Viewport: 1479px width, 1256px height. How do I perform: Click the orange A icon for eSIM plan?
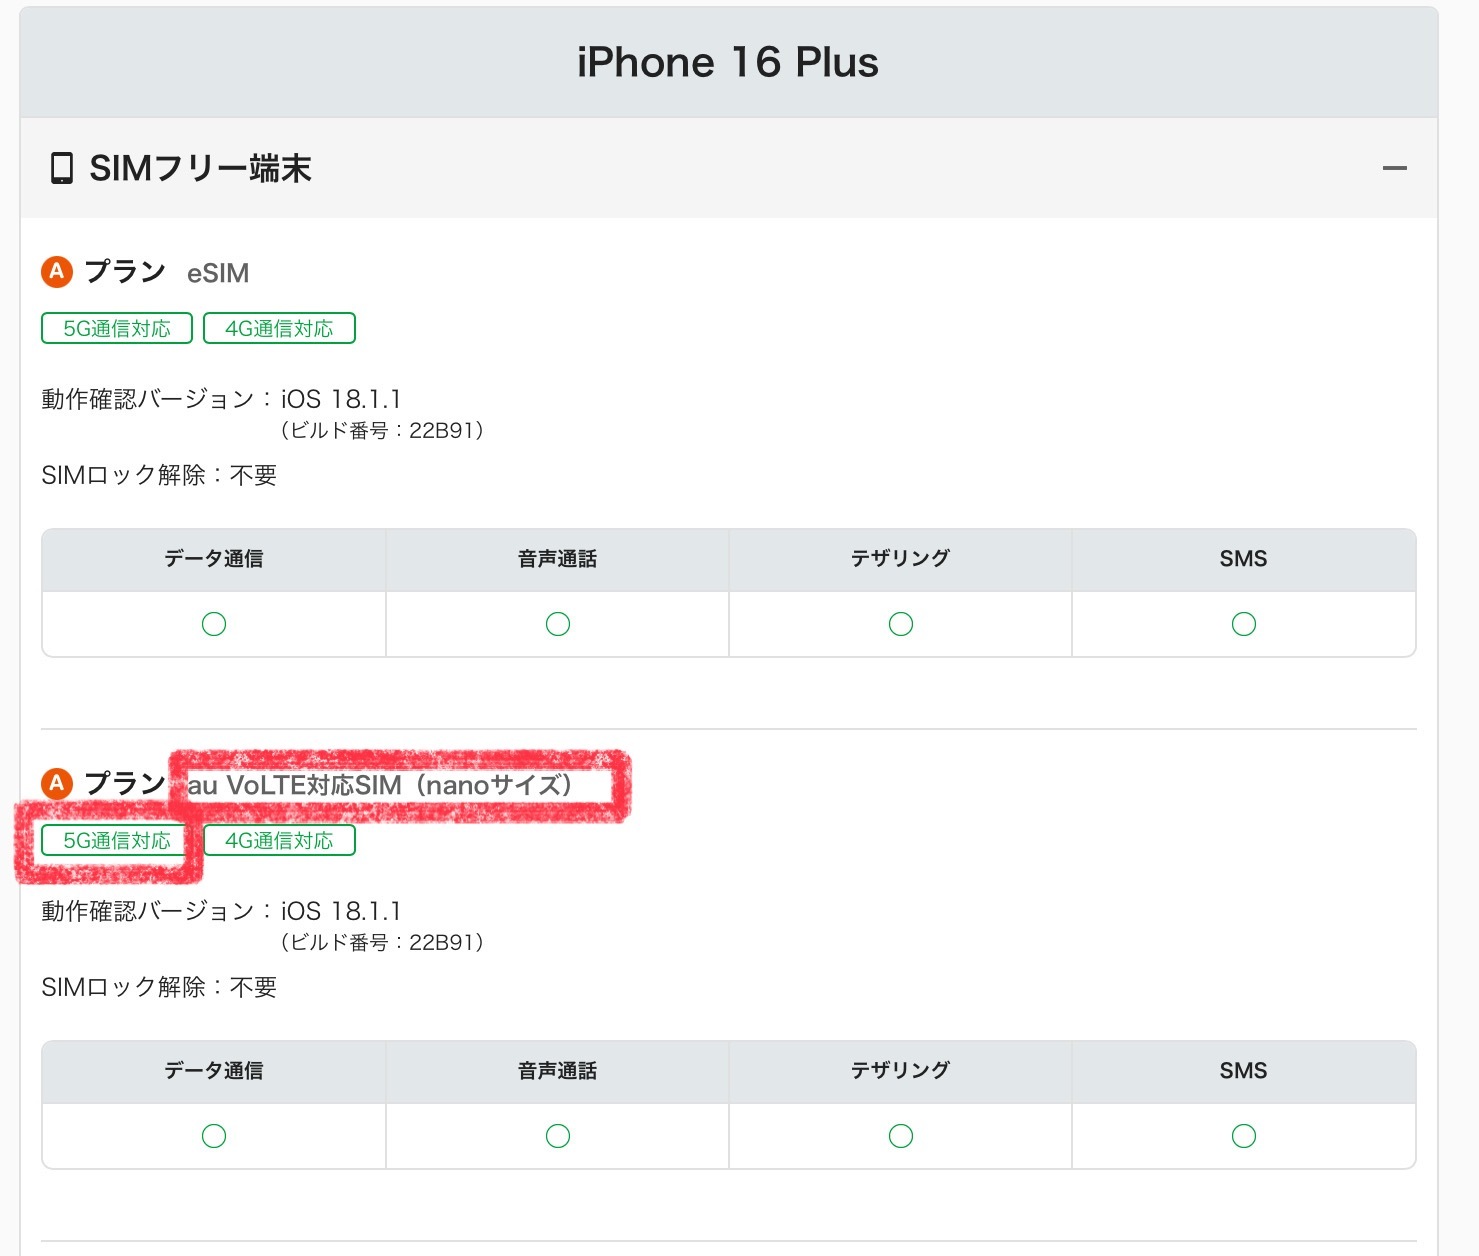pyautogui.click(x=57, y=271)
